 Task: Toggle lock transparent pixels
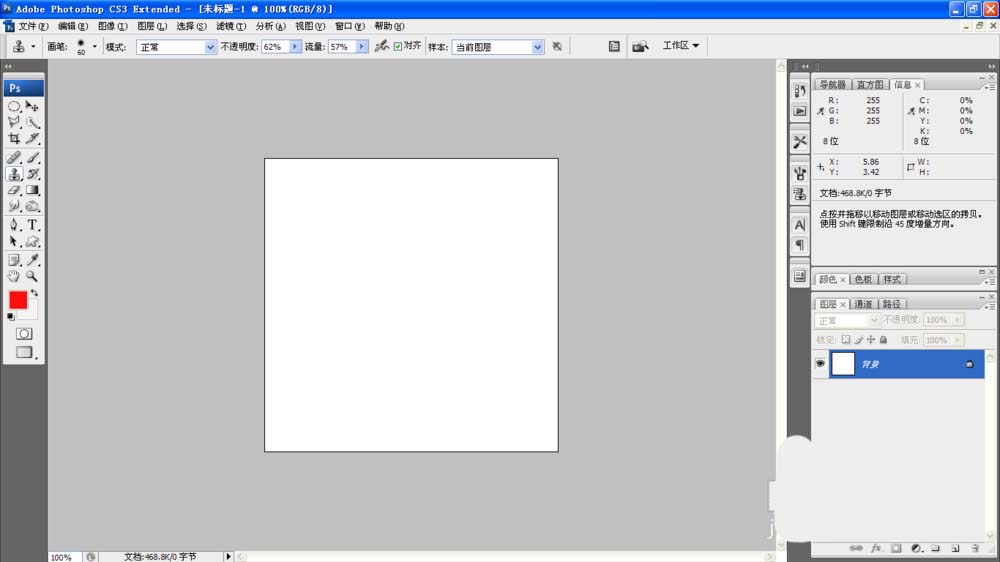[846, 340]
